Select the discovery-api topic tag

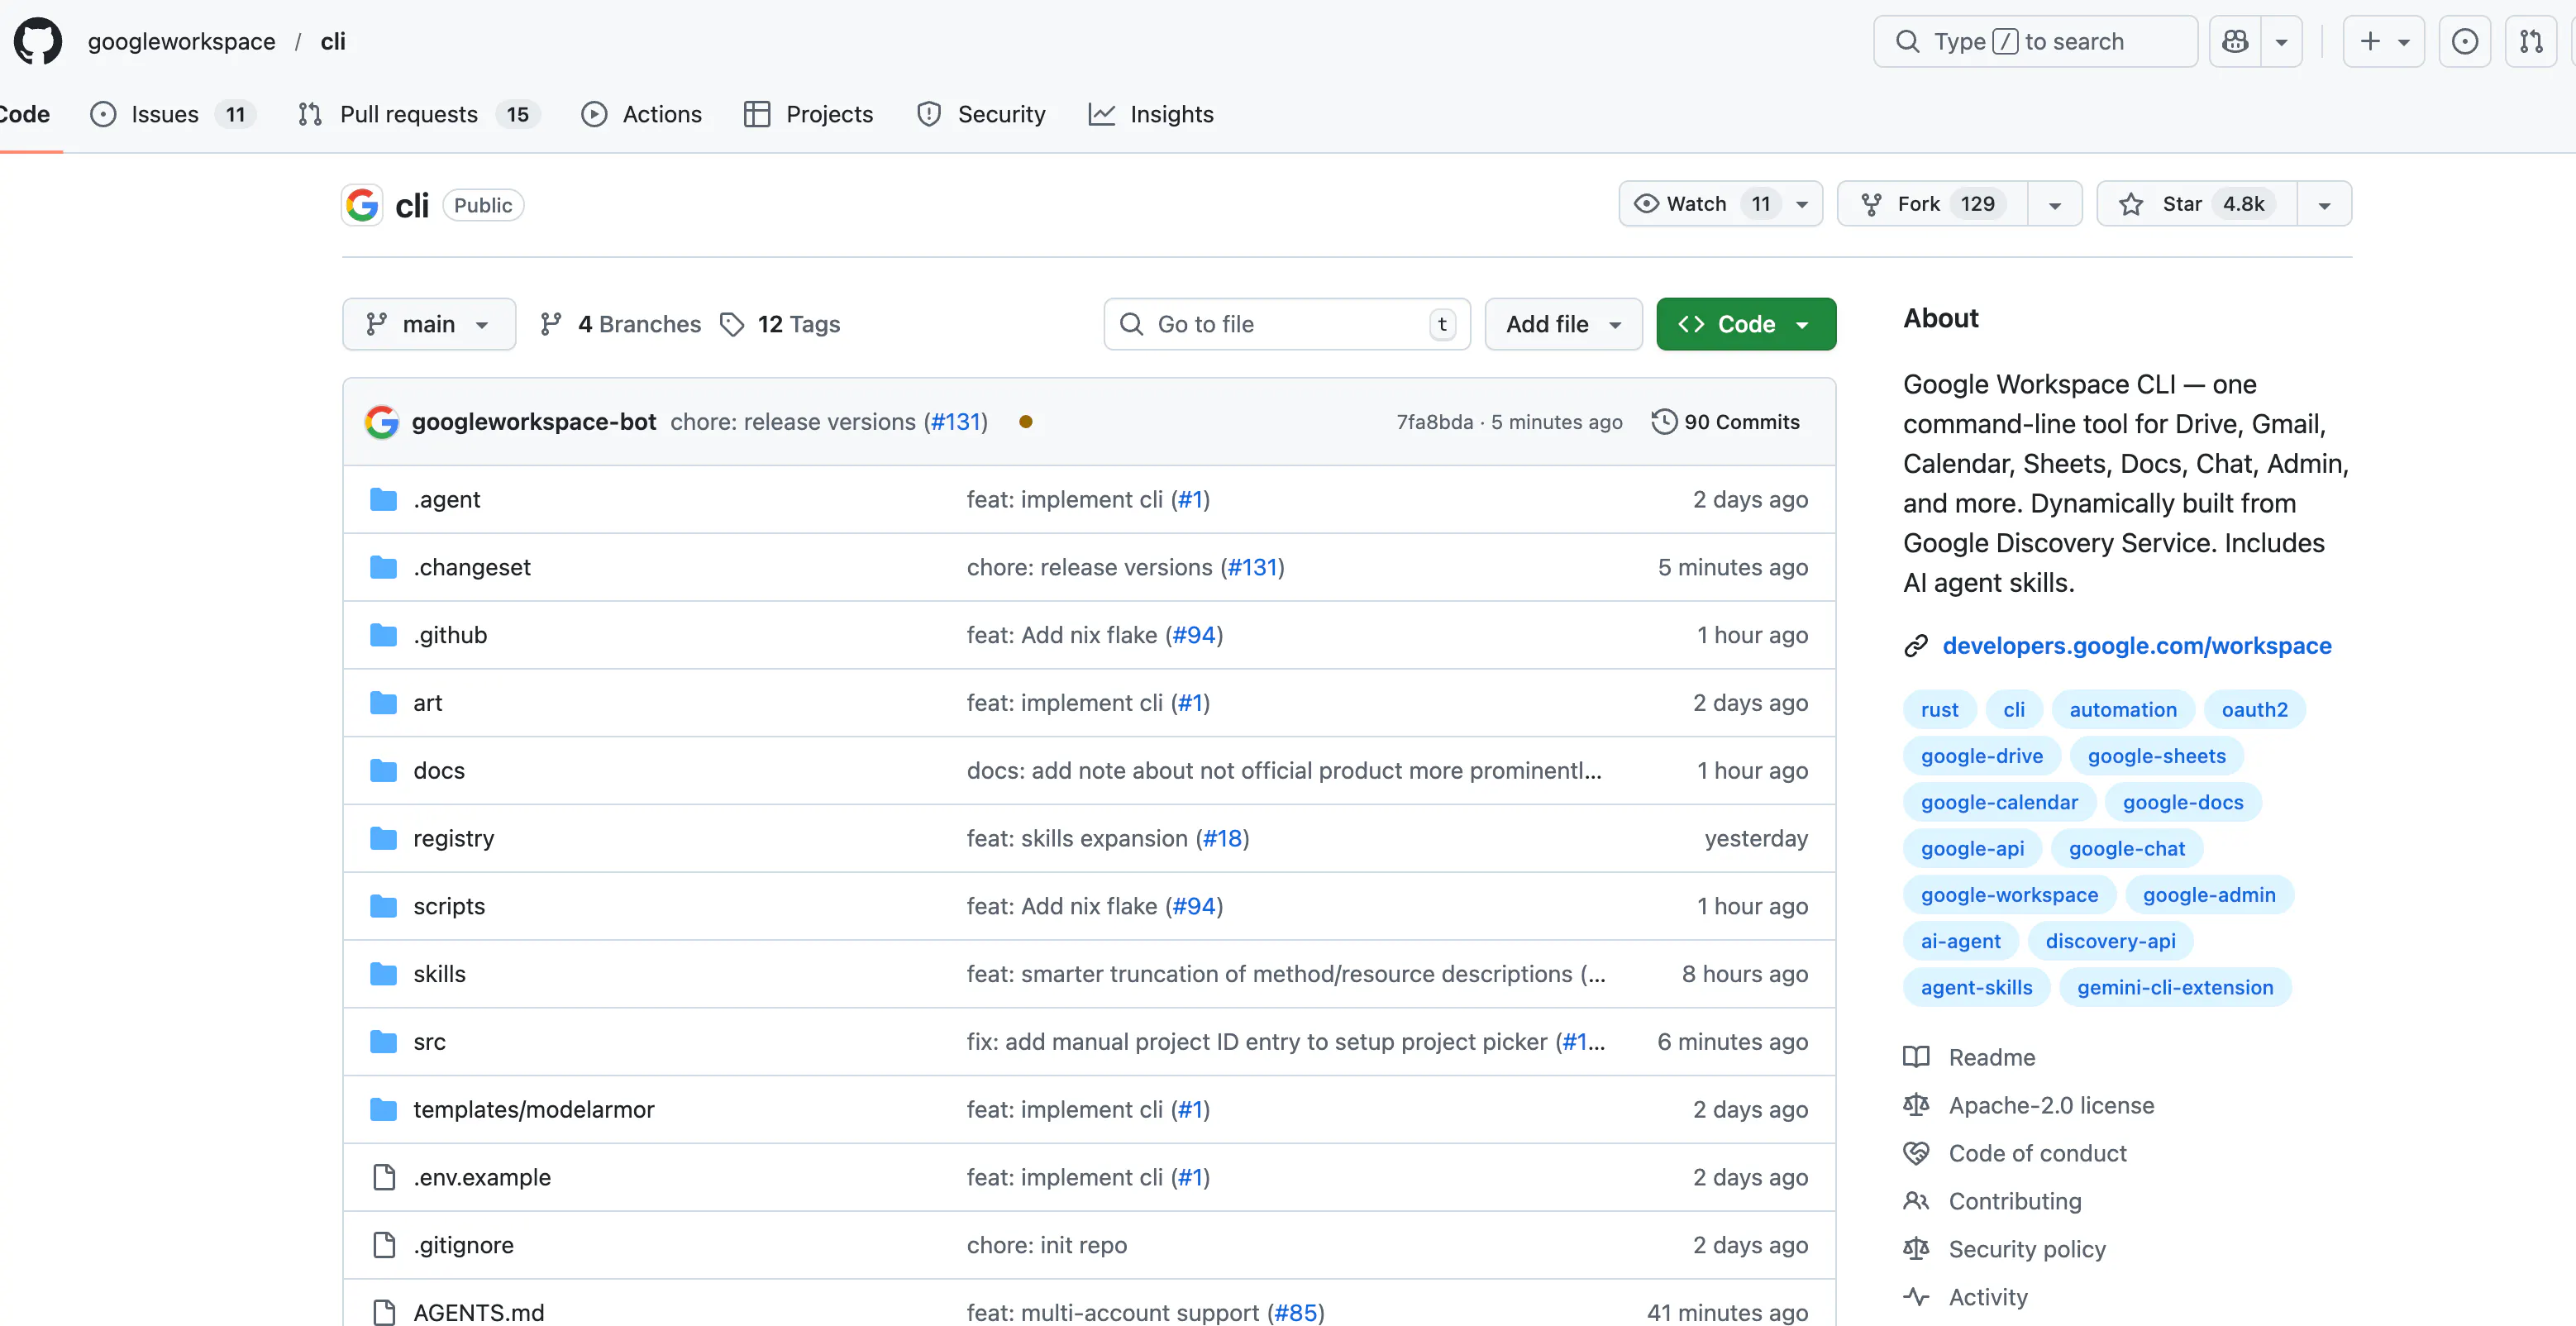(2110, 942)
